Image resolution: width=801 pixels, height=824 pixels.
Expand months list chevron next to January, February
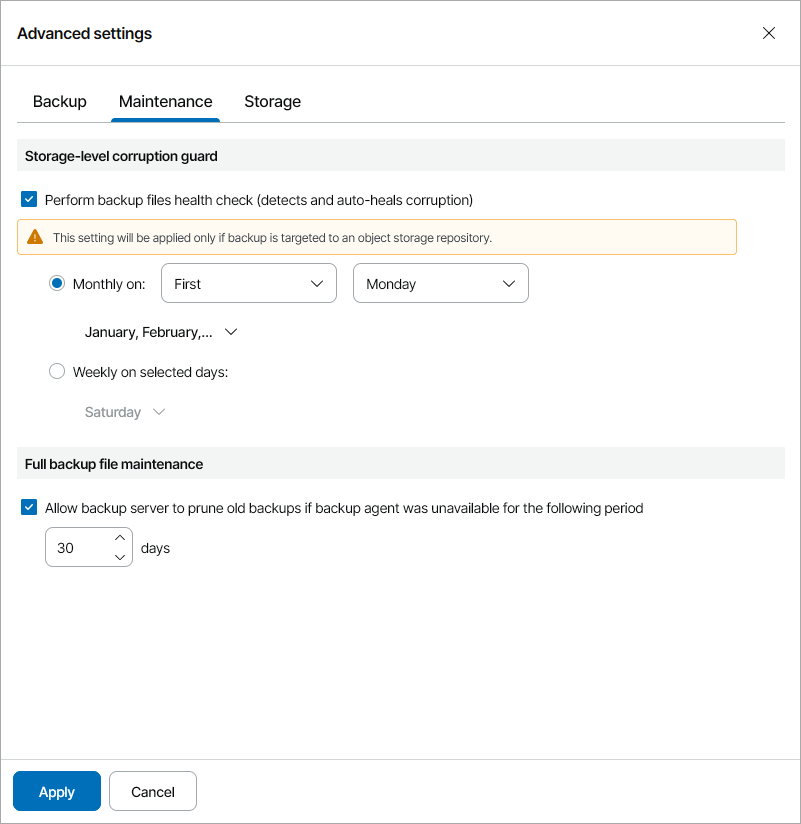tap(232, 332)
